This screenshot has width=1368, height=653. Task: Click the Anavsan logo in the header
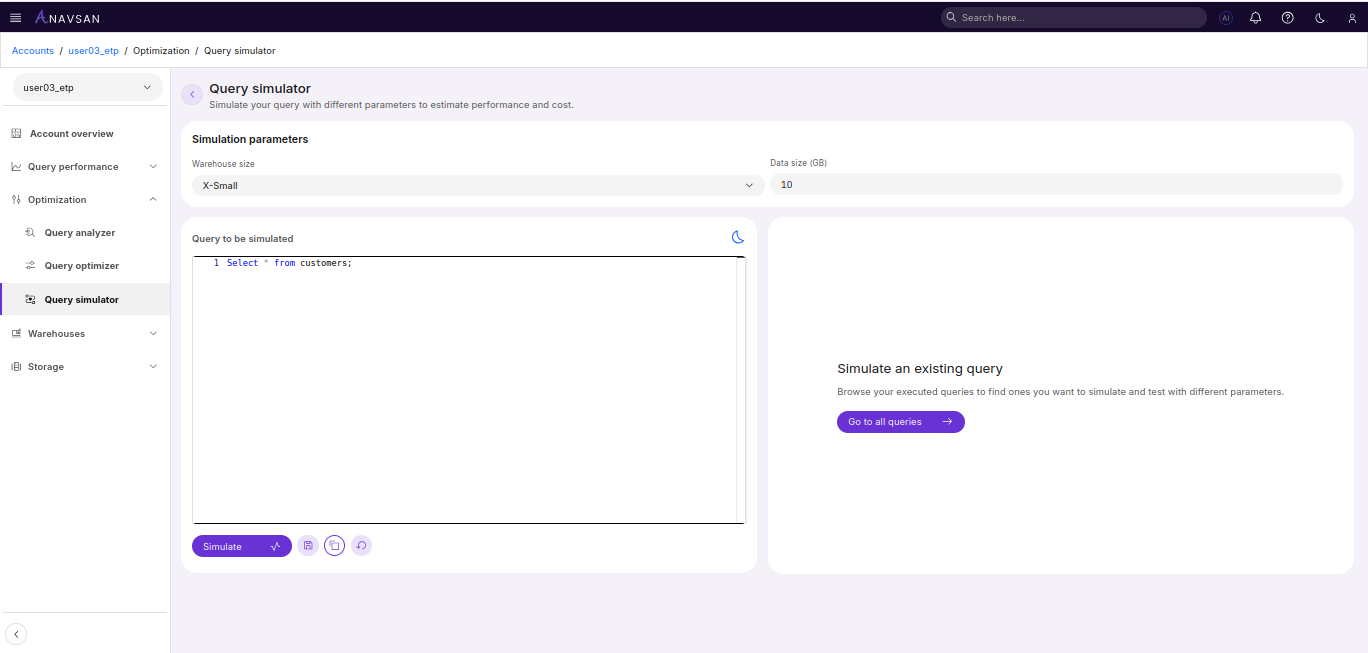66,17
